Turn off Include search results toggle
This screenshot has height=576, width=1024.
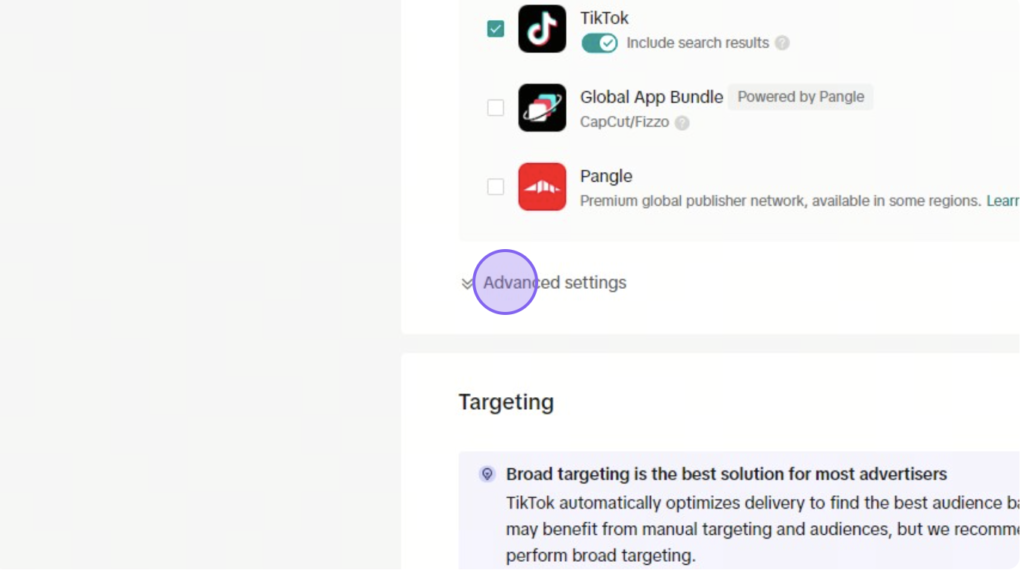click(599, 43)
